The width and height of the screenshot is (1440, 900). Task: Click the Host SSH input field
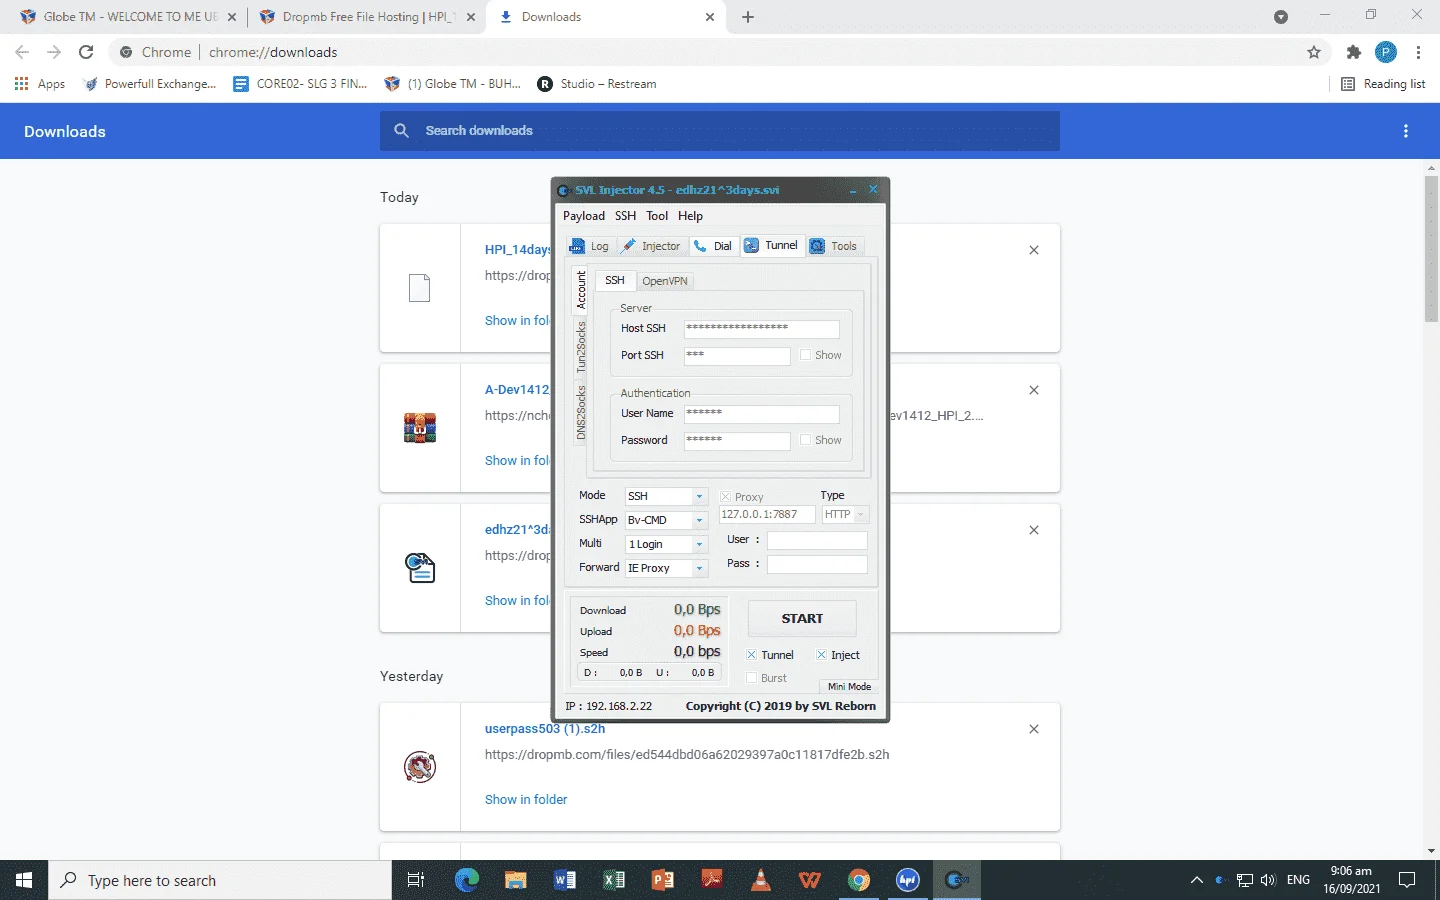(x=761, y=328)
